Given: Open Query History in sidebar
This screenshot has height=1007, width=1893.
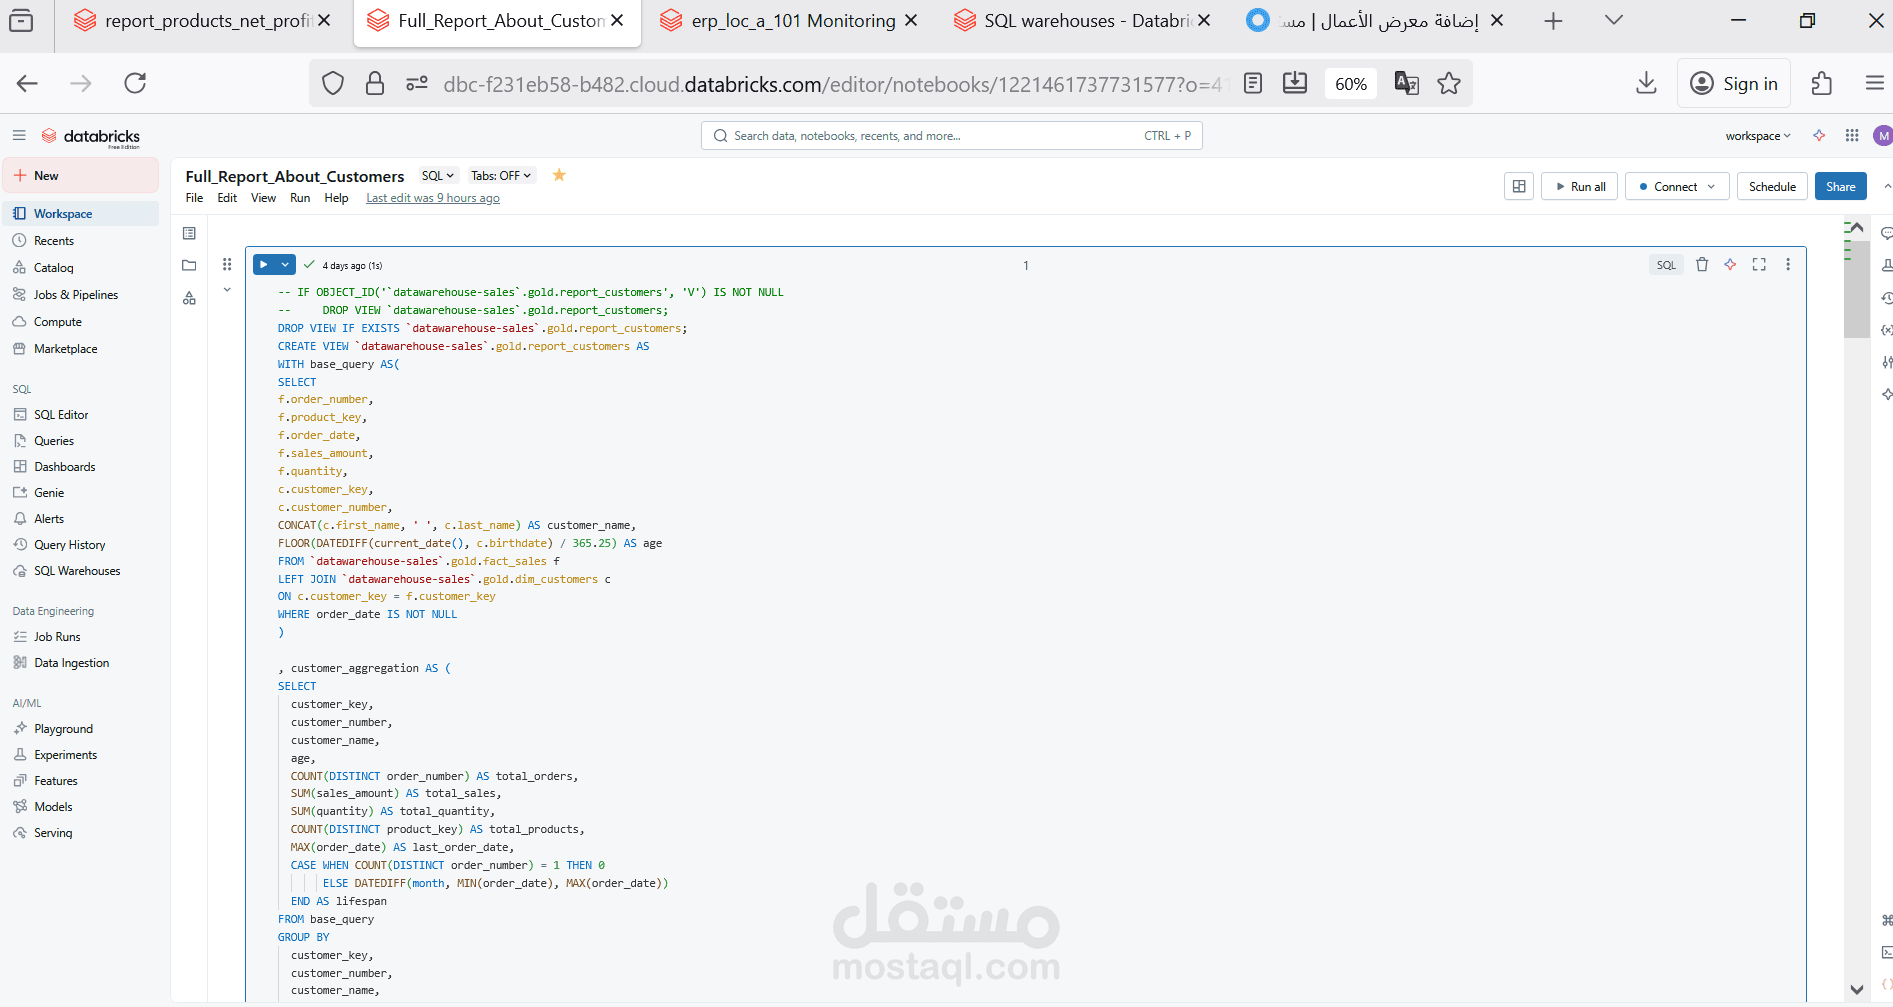Looking at the screenshot, I should 80,545.
